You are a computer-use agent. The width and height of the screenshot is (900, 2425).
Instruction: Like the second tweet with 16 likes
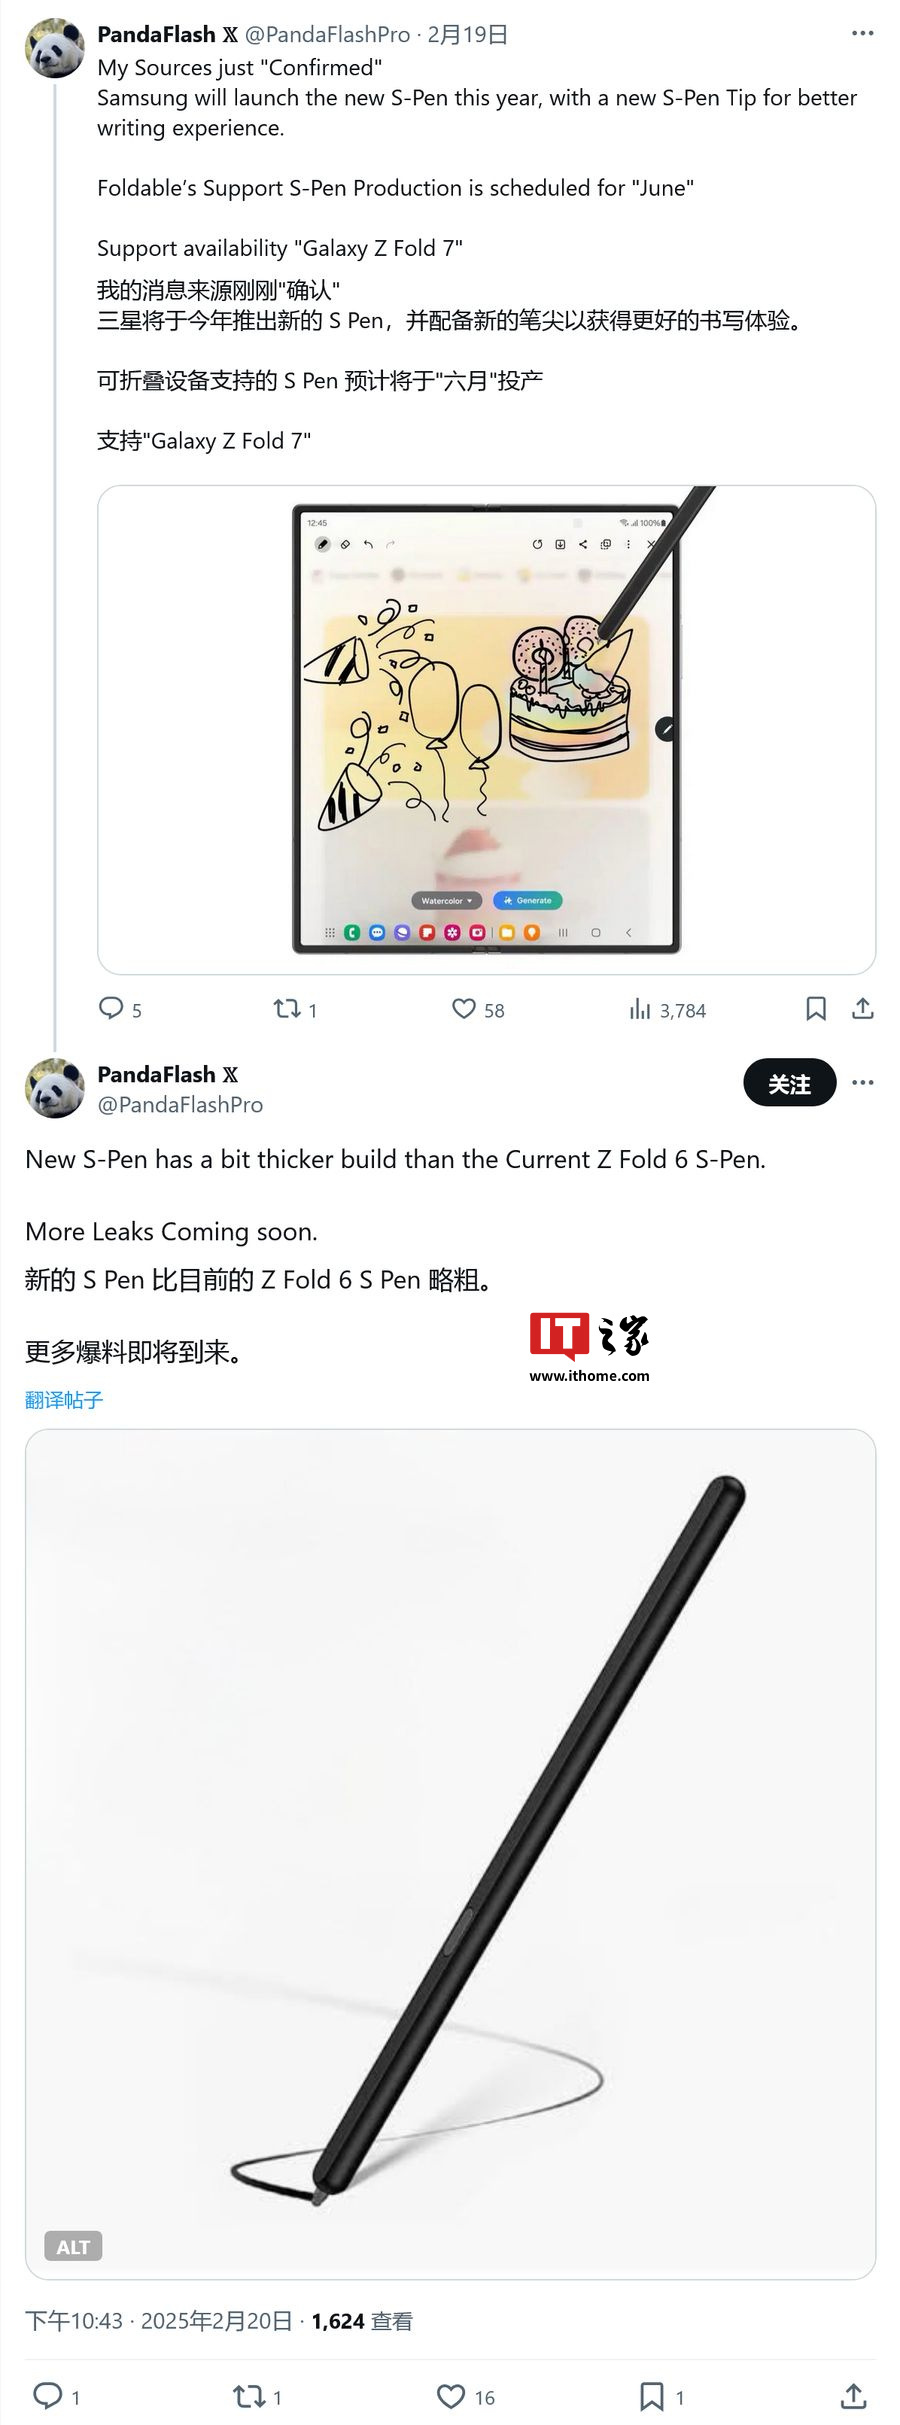coord(466,2396)
